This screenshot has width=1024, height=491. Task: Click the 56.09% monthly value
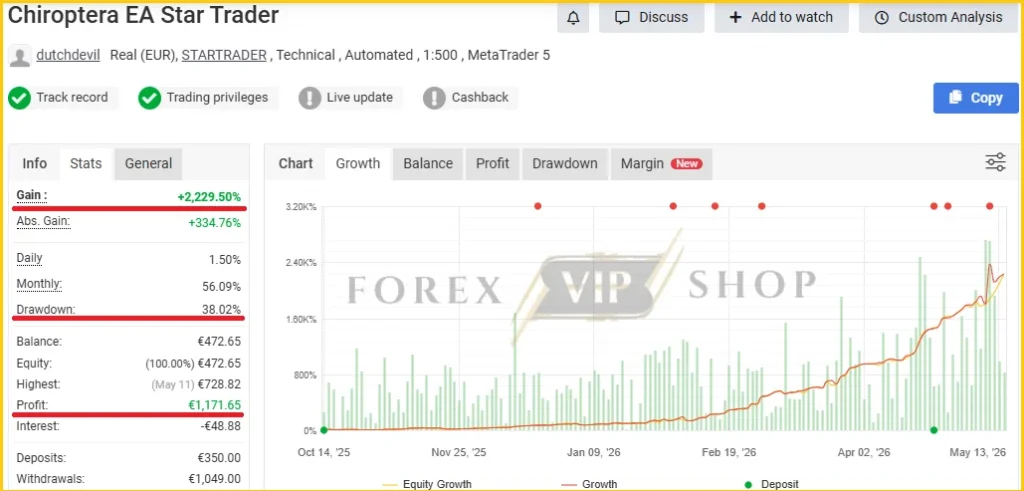(222, 286)
